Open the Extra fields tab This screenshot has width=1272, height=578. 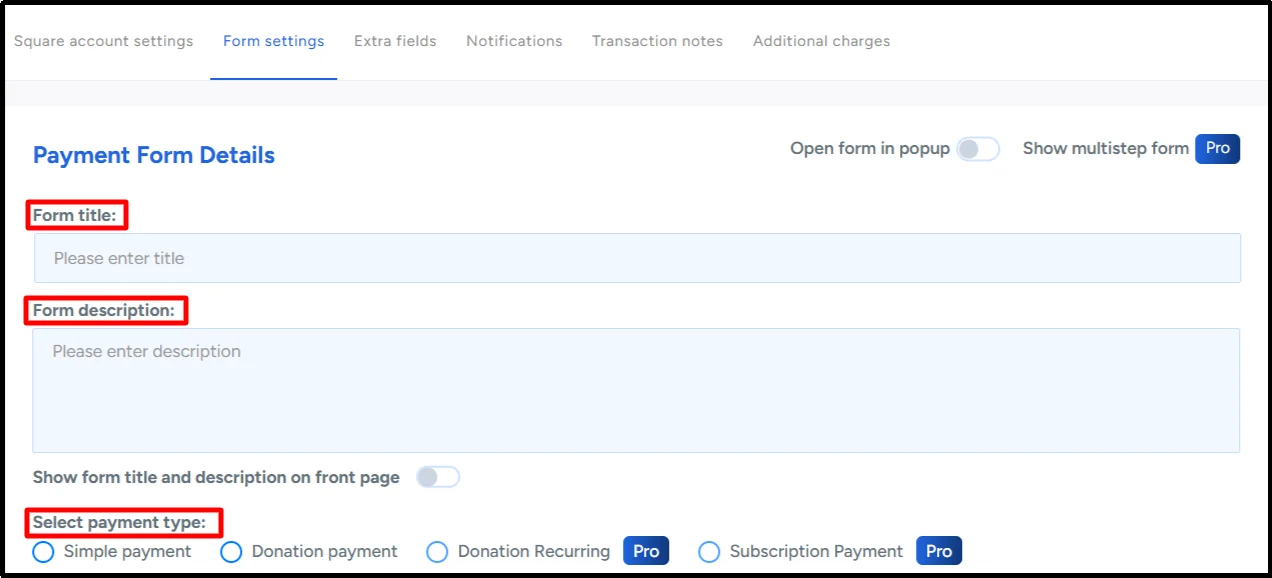[395, 41]
